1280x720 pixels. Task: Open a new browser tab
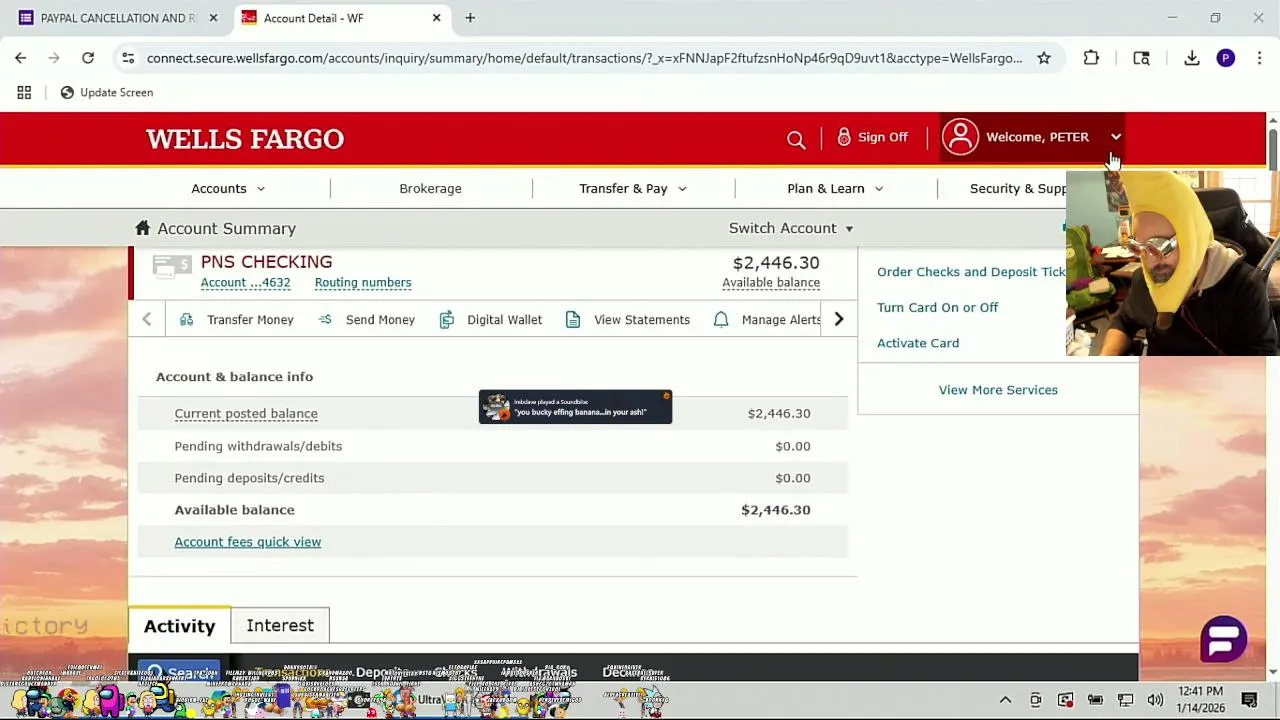click(x=470, y=18)
